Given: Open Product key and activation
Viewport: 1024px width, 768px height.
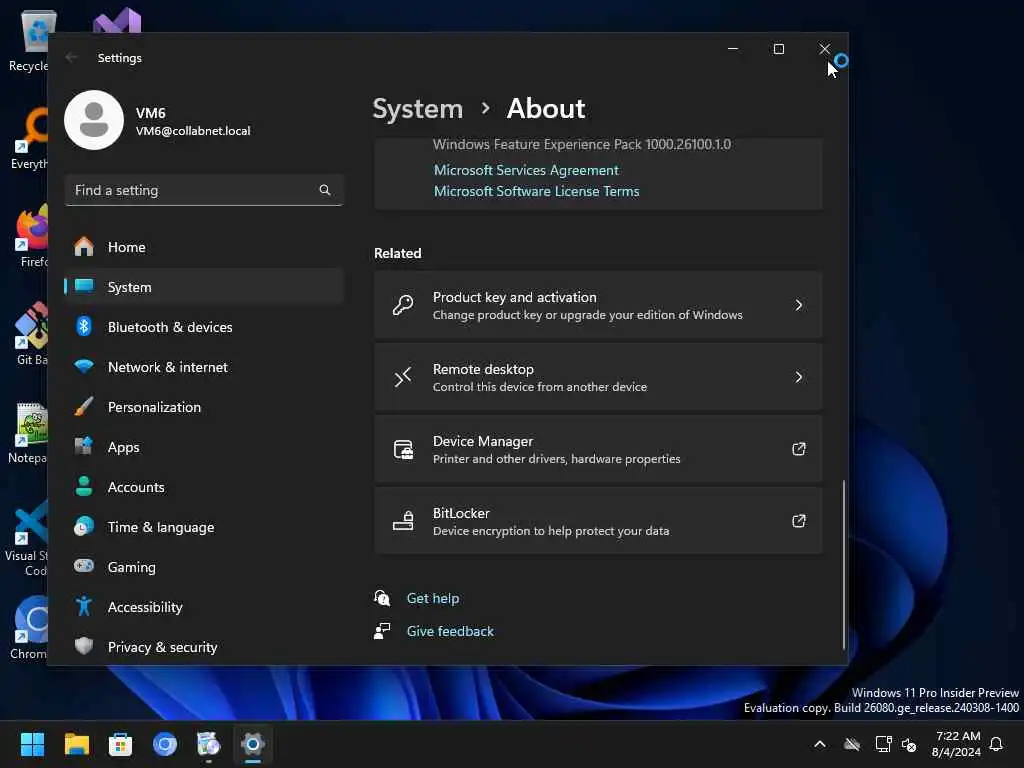Looking at the screenshot, I should pos(598,305).
